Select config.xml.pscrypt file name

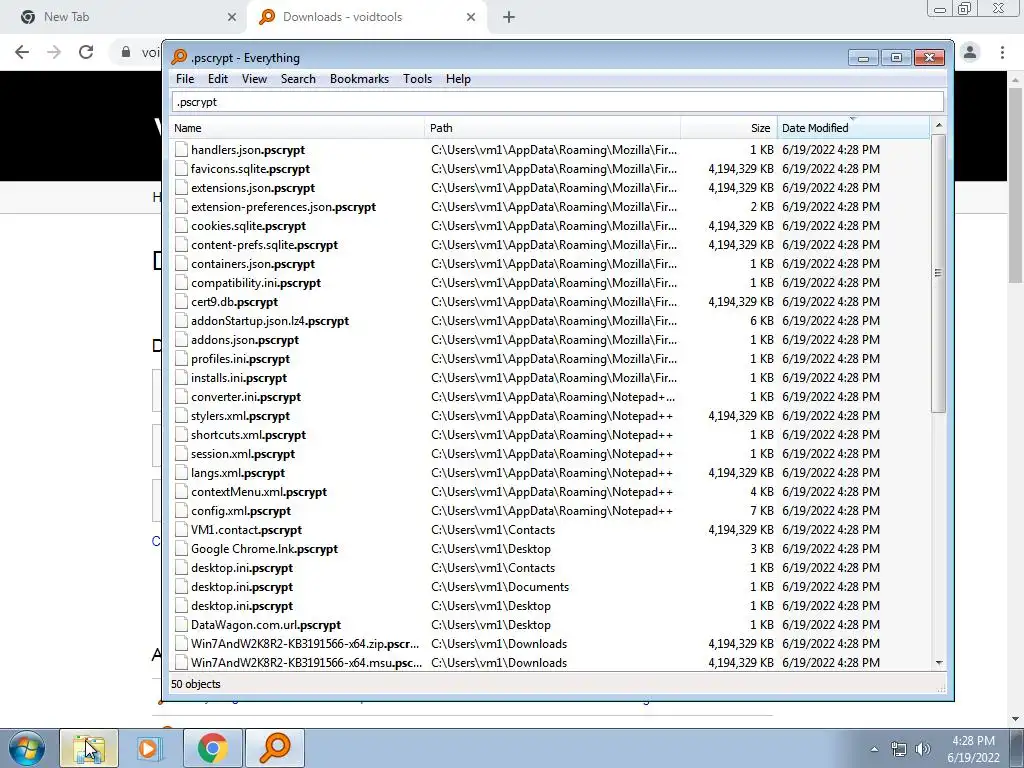click(x=241, y=511)
